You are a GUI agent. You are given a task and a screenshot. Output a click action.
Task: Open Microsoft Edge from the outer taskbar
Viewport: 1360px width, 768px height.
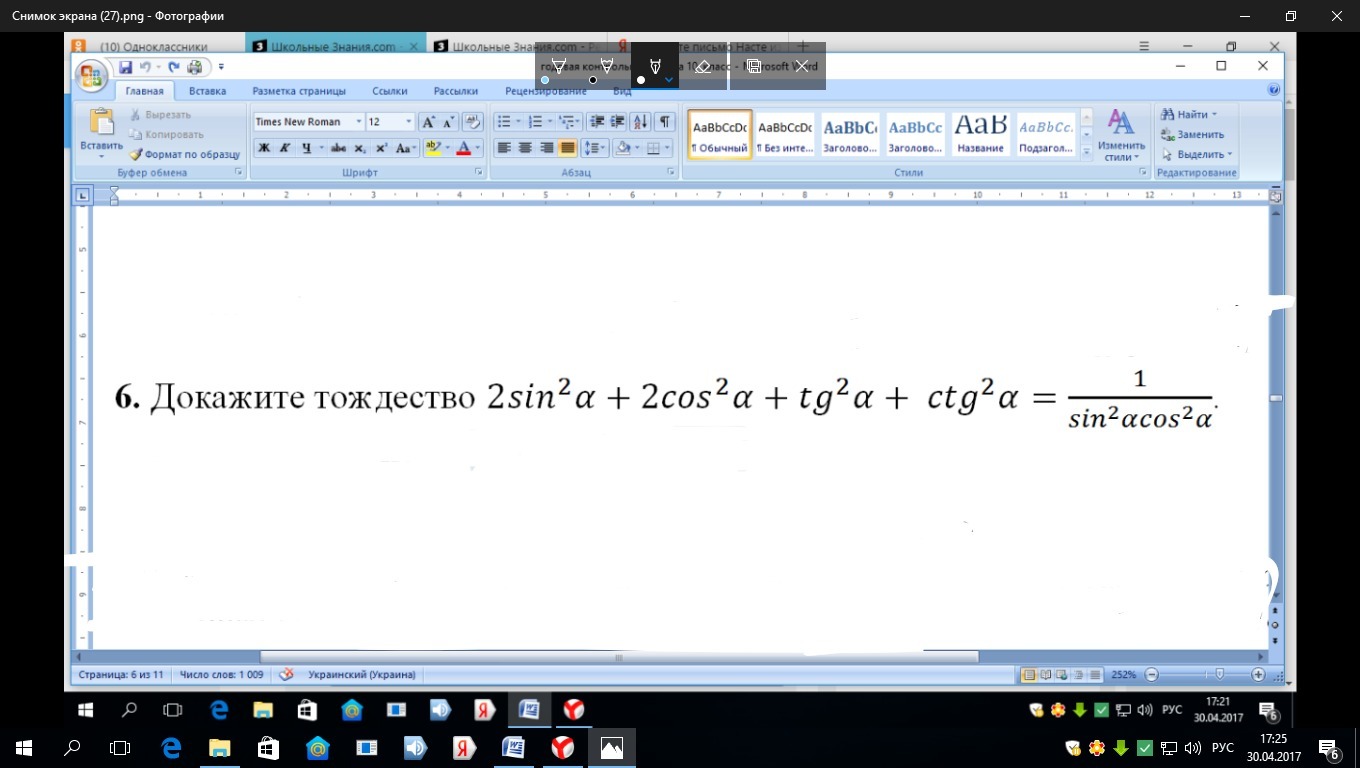point(170,748)
